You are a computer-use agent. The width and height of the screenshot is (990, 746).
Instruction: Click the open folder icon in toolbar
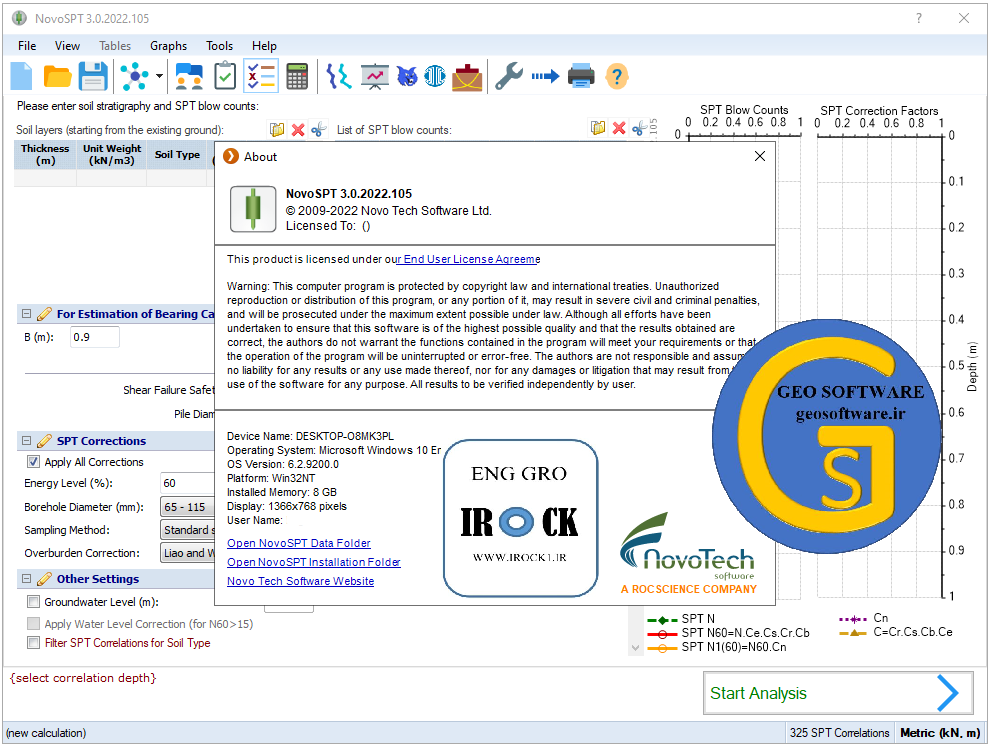57,76
